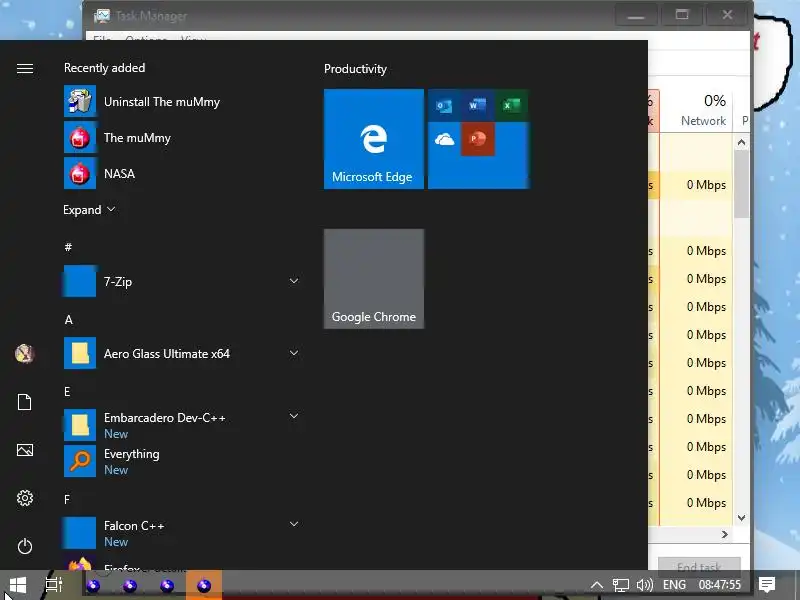The height and width of the screenshot is (600, 800).
Task: Open PowerPoint in the Office tile
Action: click(478, 139)
